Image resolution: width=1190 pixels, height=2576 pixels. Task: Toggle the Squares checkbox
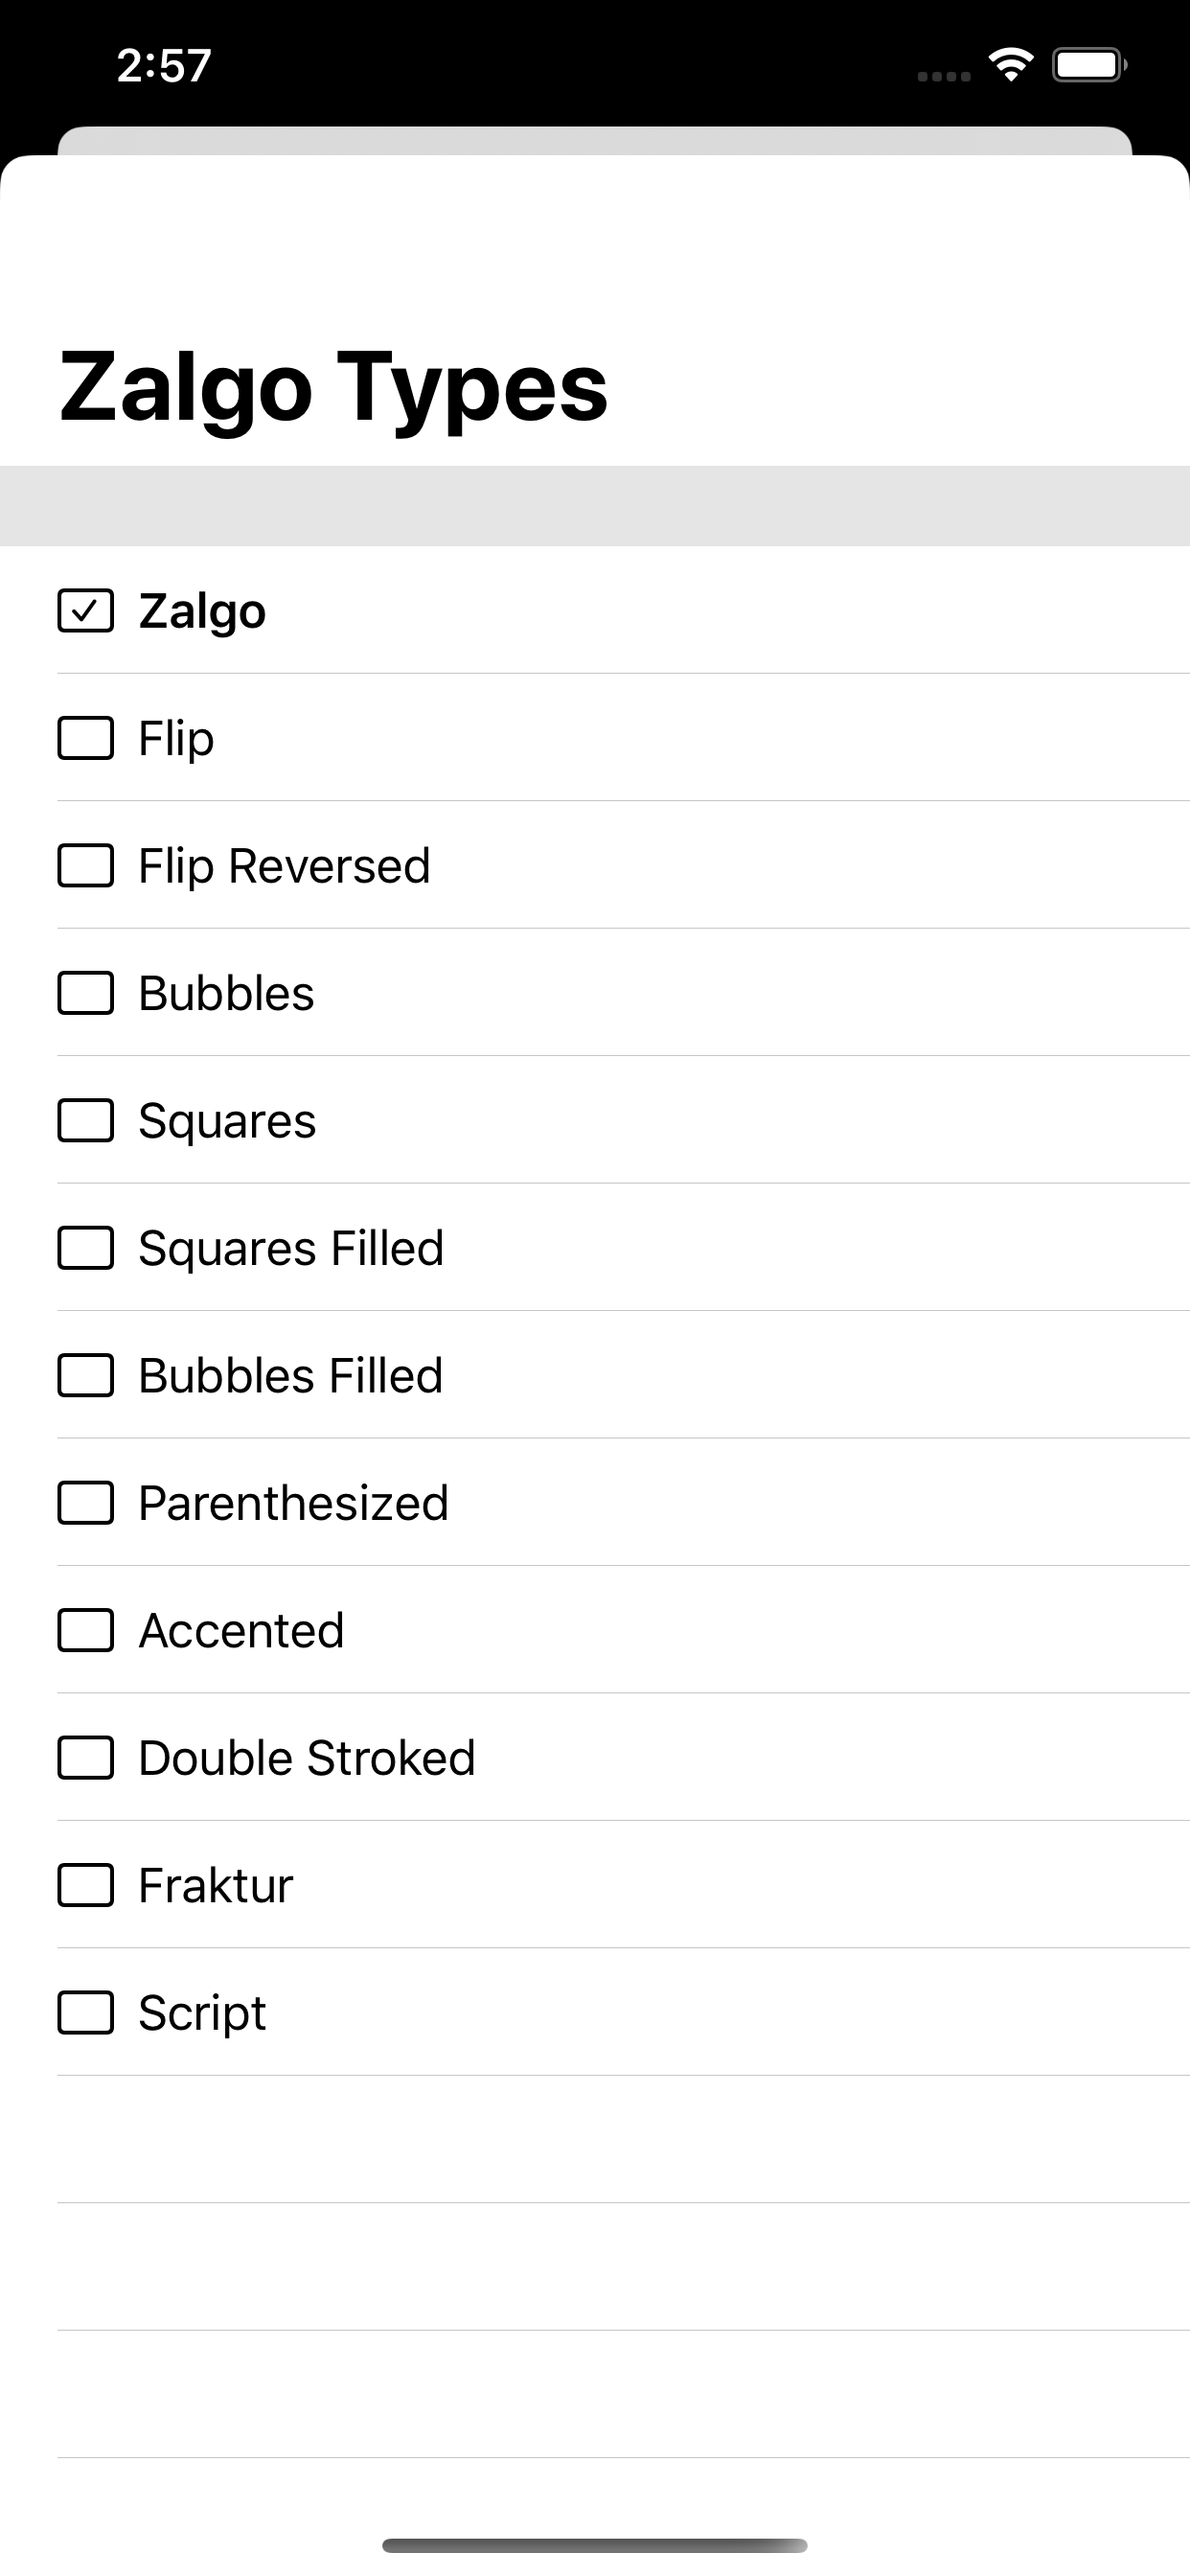click(x=85, y=1120)
